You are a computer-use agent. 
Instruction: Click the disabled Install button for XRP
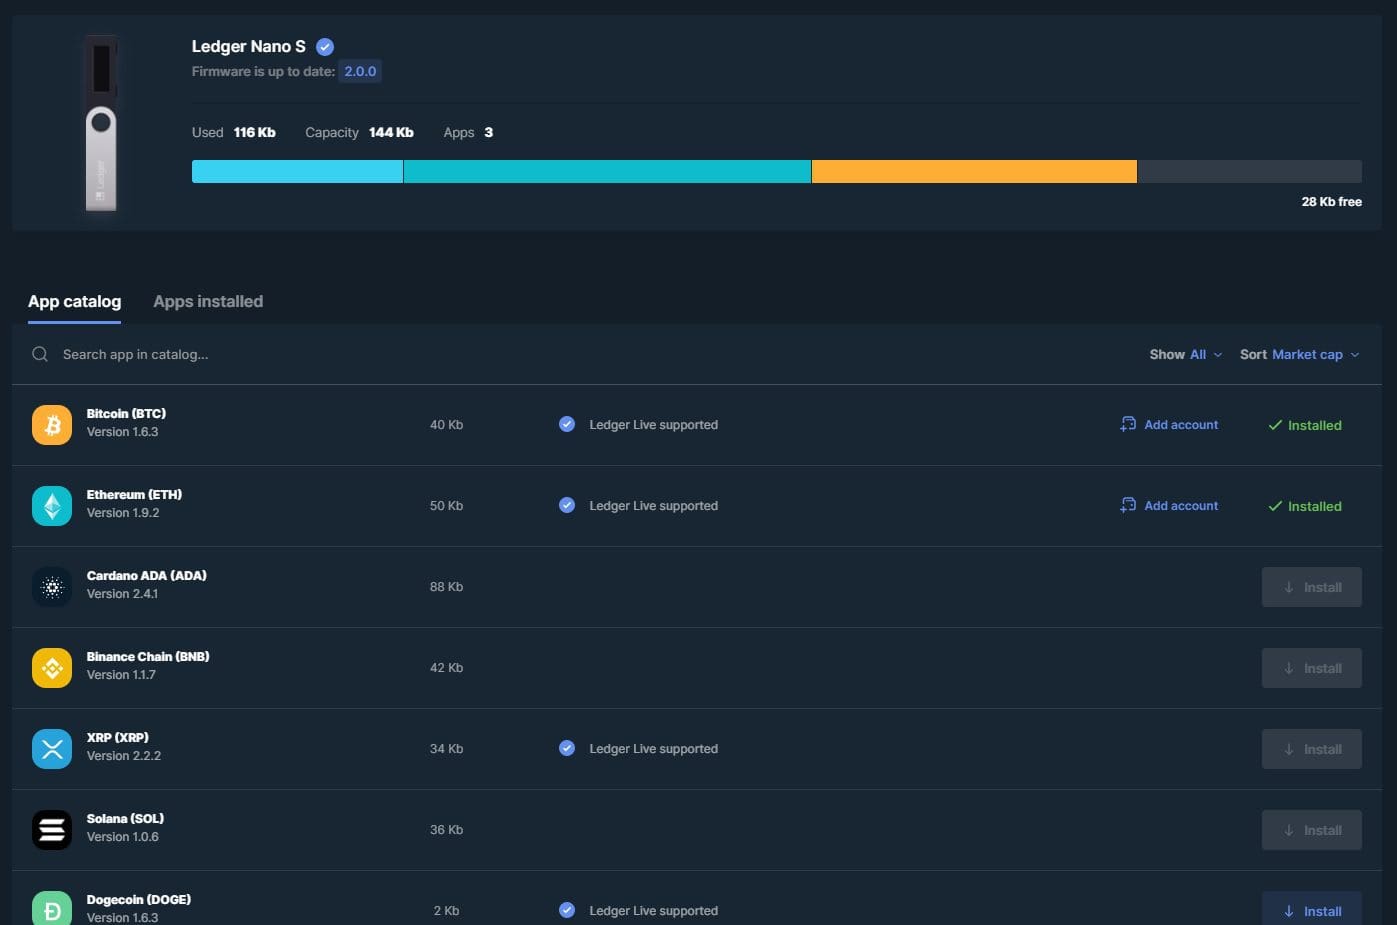pyautogui.click(x=1312, y=749)
